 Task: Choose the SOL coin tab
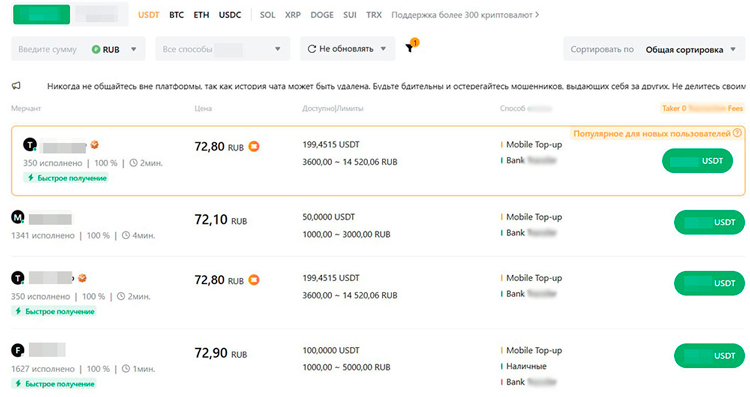[267, 15]
